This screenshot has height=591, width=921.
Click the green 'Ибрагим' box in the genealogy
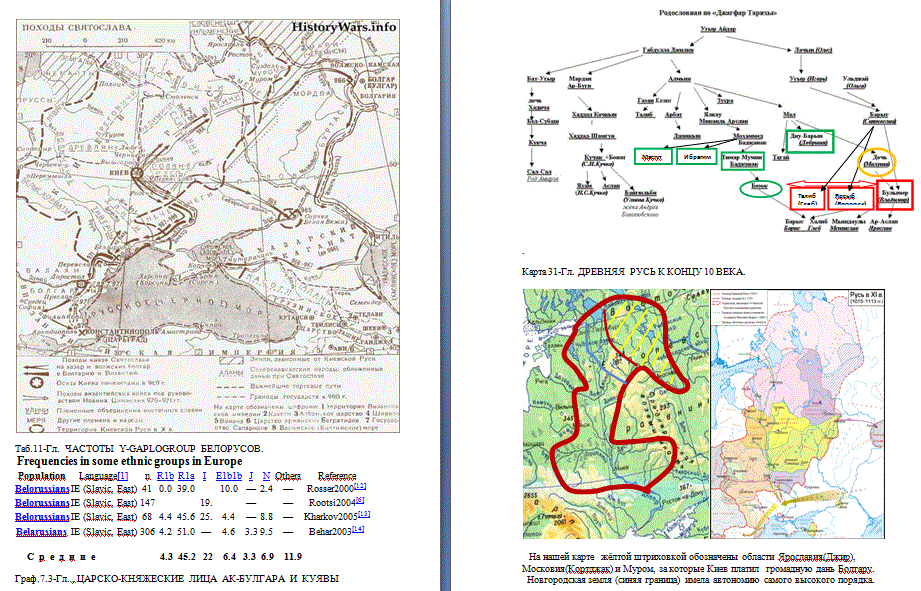[697, 157]
